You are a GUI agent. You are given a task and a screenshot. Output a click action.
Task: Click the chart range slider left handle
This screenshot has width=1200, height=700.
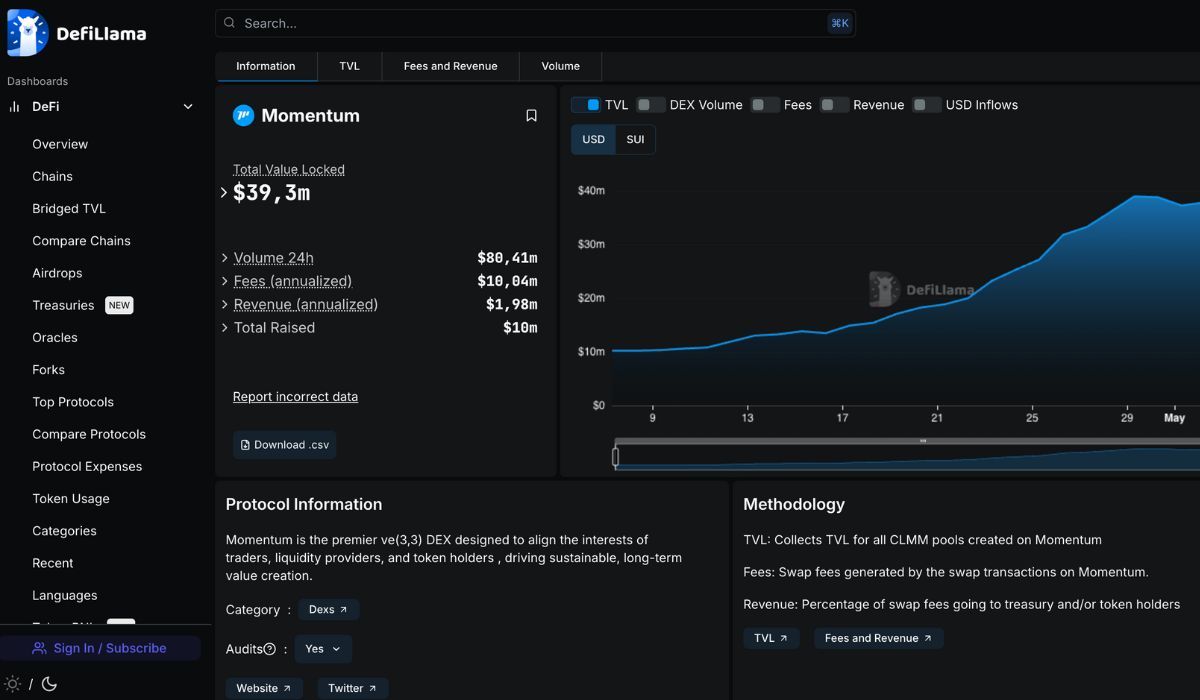pyautogui.click(x=615, y=457)
